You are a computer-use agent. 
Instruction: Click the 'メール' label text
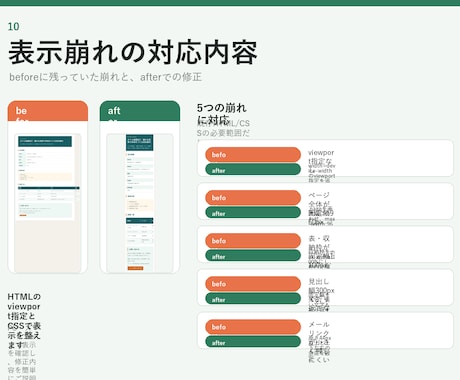[319, 324]
